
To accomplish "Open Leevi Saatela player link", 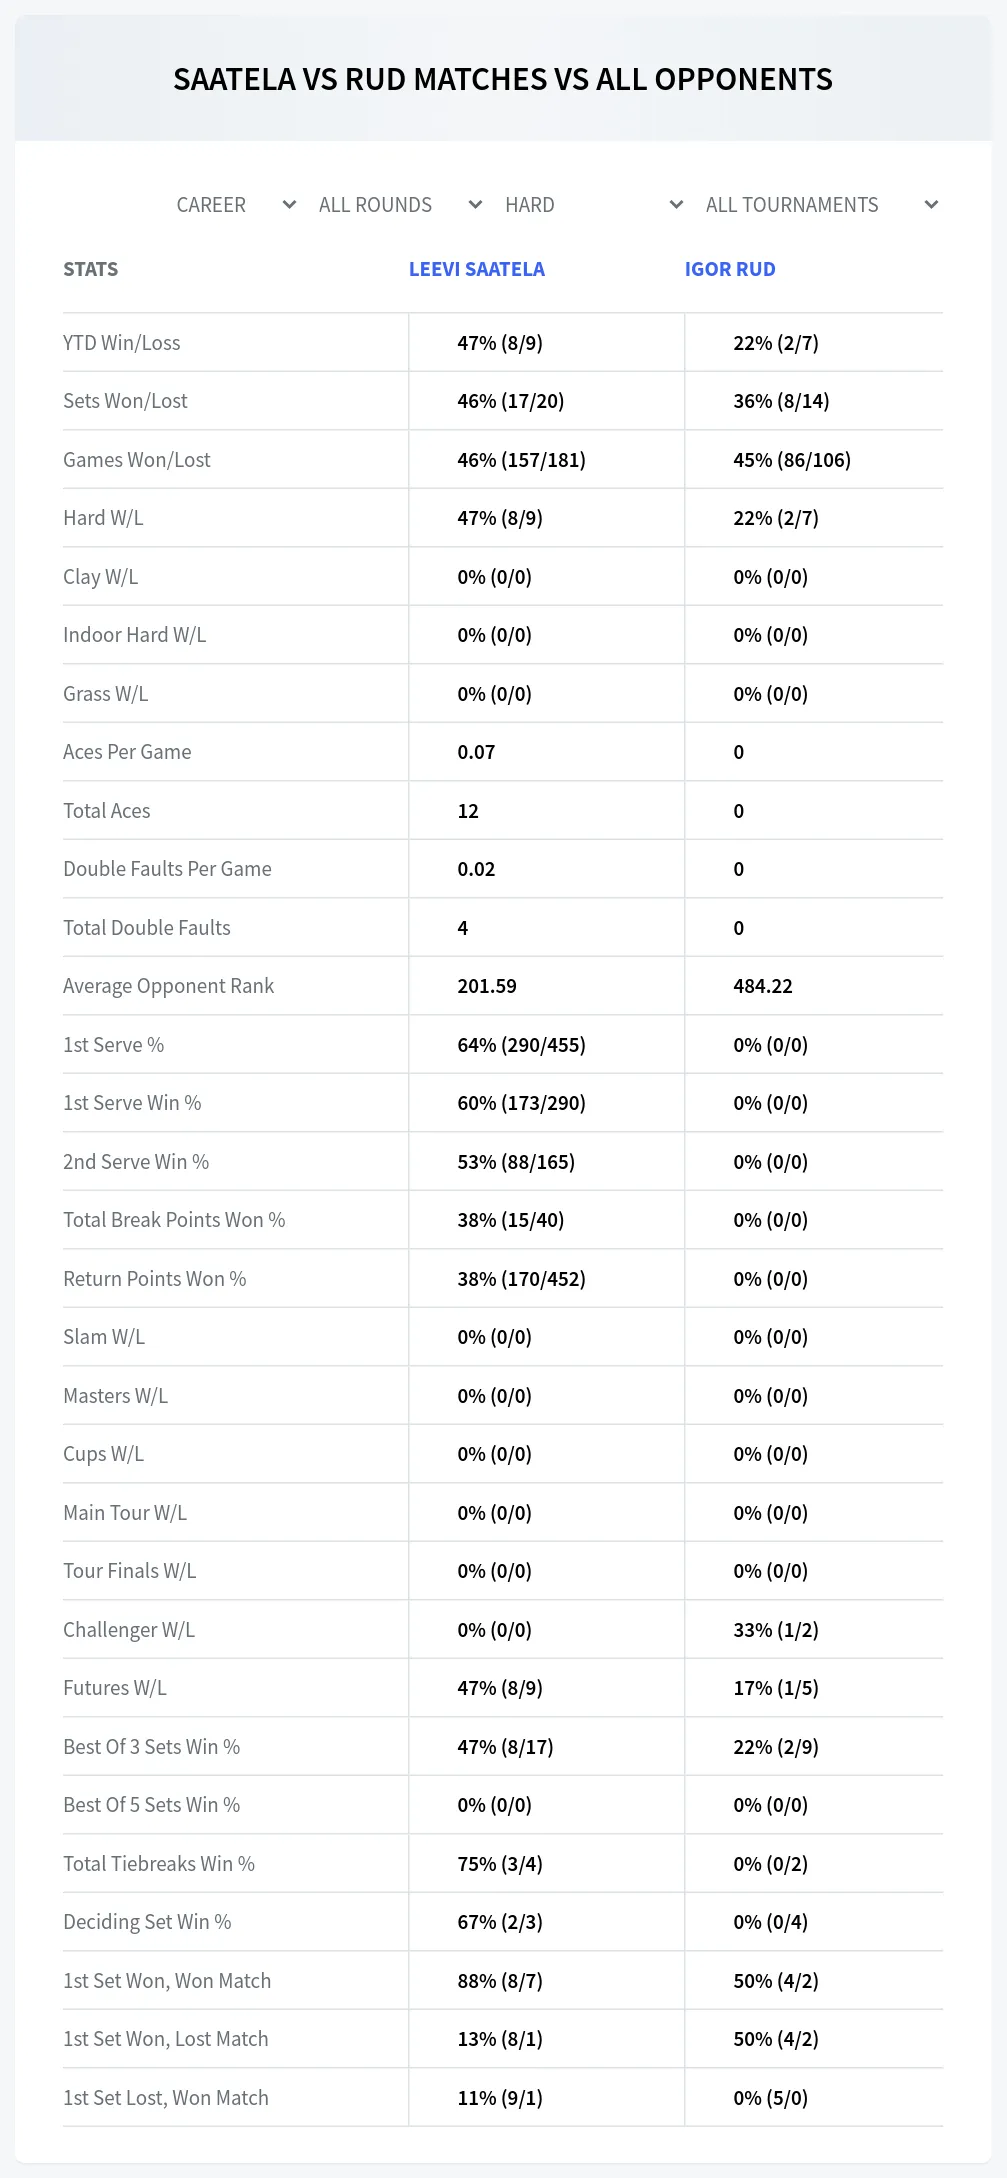I will pos(477,269).
